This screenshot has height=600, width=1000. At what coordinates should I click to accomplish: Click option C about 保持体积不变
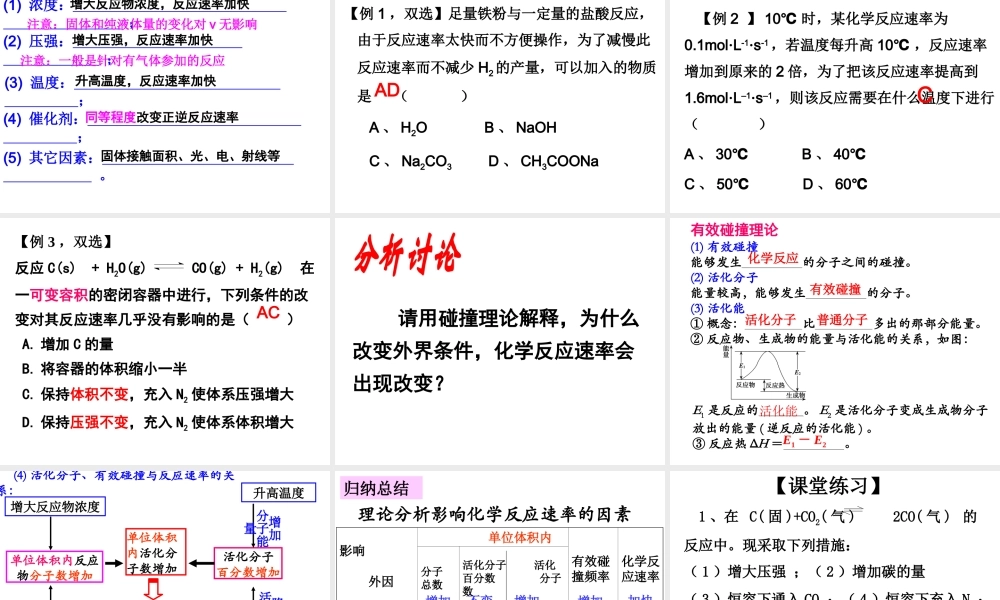(x=158, y=395)
